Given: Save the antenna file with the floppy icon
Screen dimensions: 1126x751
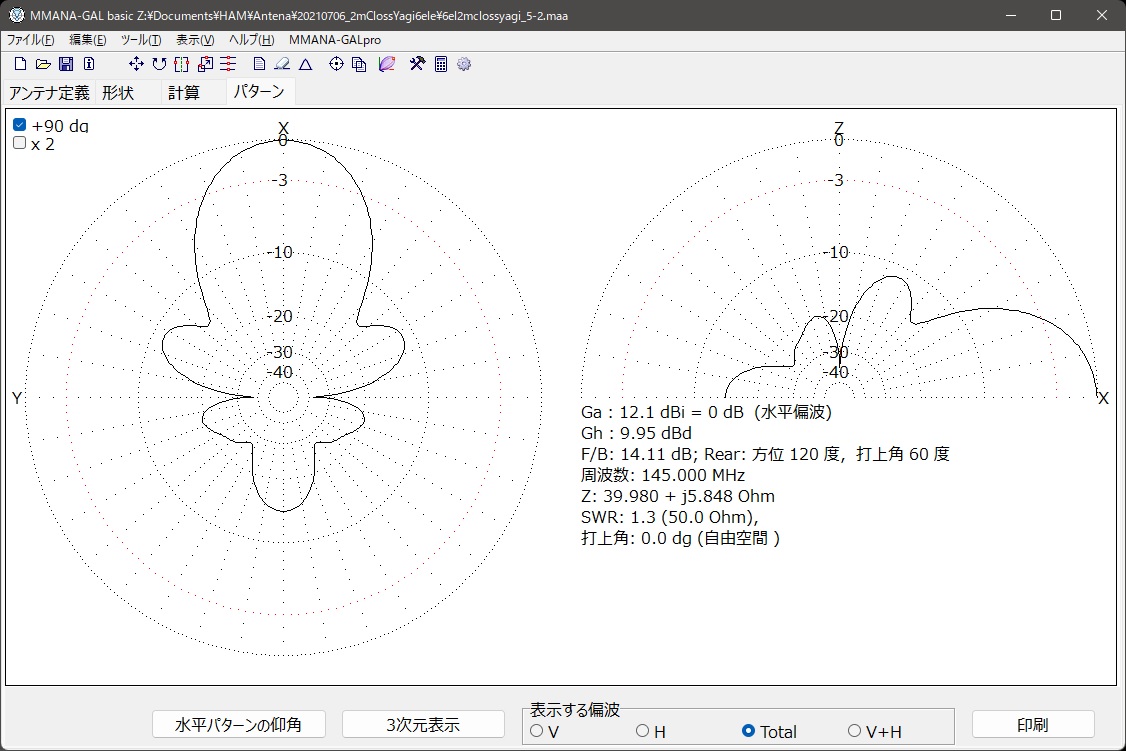Looking at the screenshot, I should pos(66,64).
